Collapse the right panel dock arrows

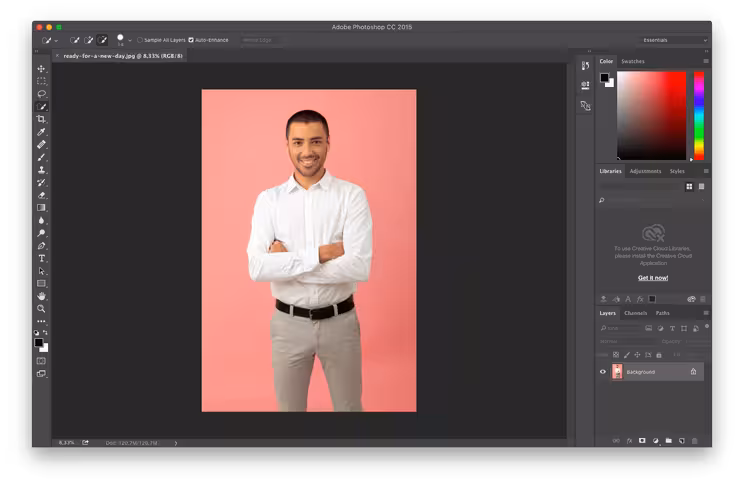(x=706, y=51)
